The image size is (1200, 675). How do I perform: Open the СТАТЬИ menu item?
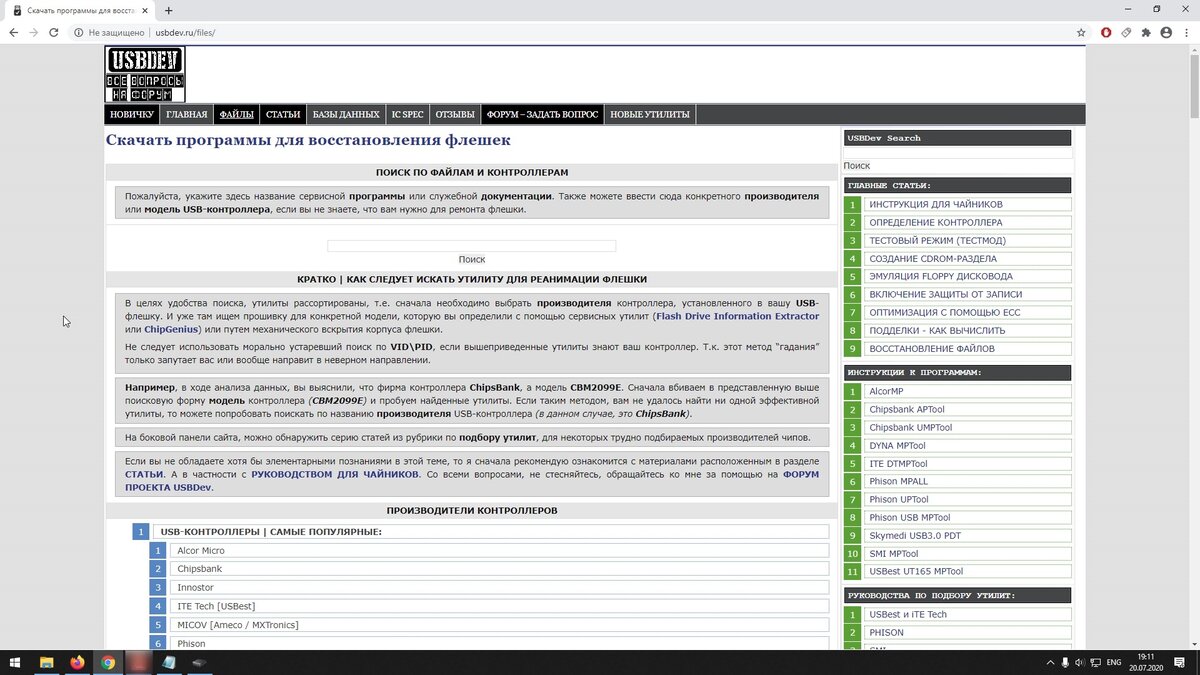283,114
